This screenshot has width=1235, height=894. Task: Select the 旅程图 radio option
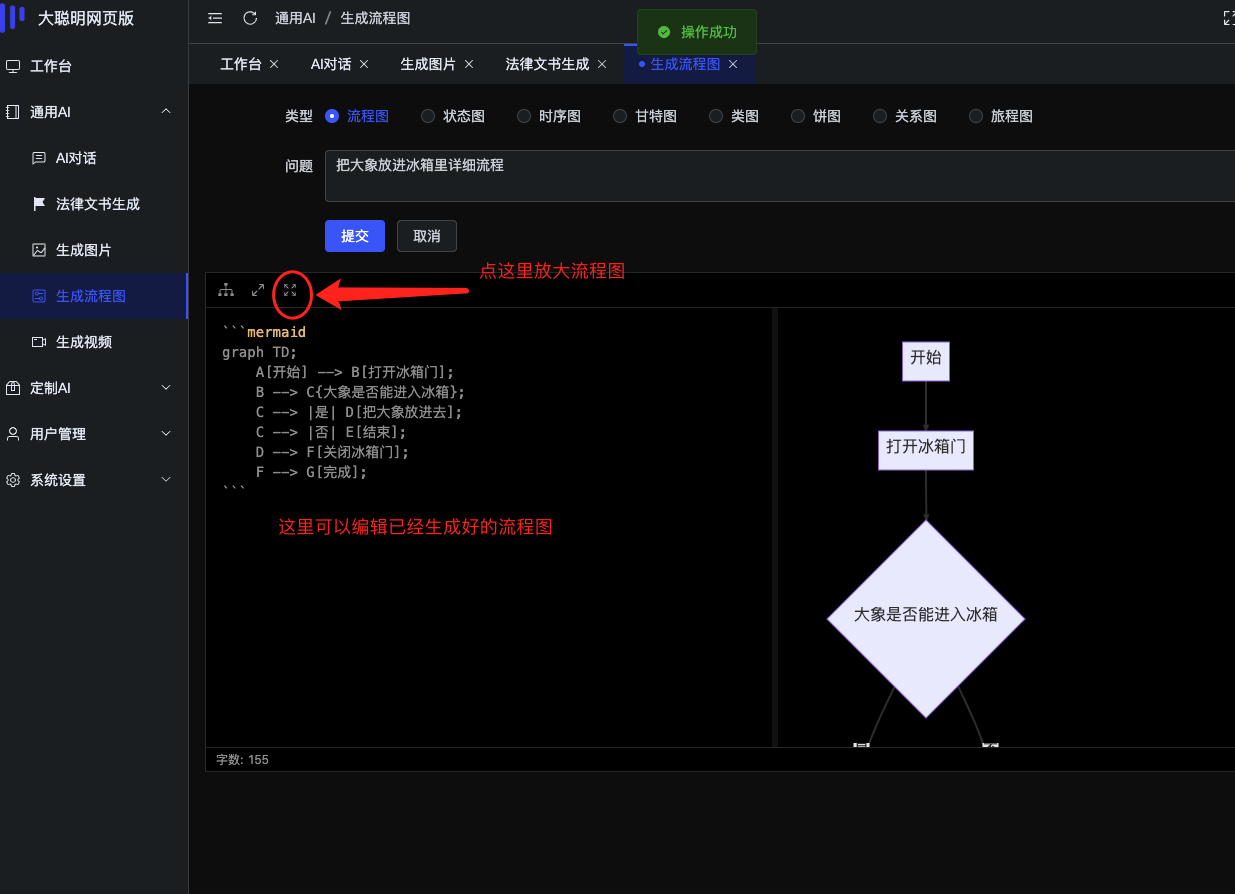tap(976, 116)
